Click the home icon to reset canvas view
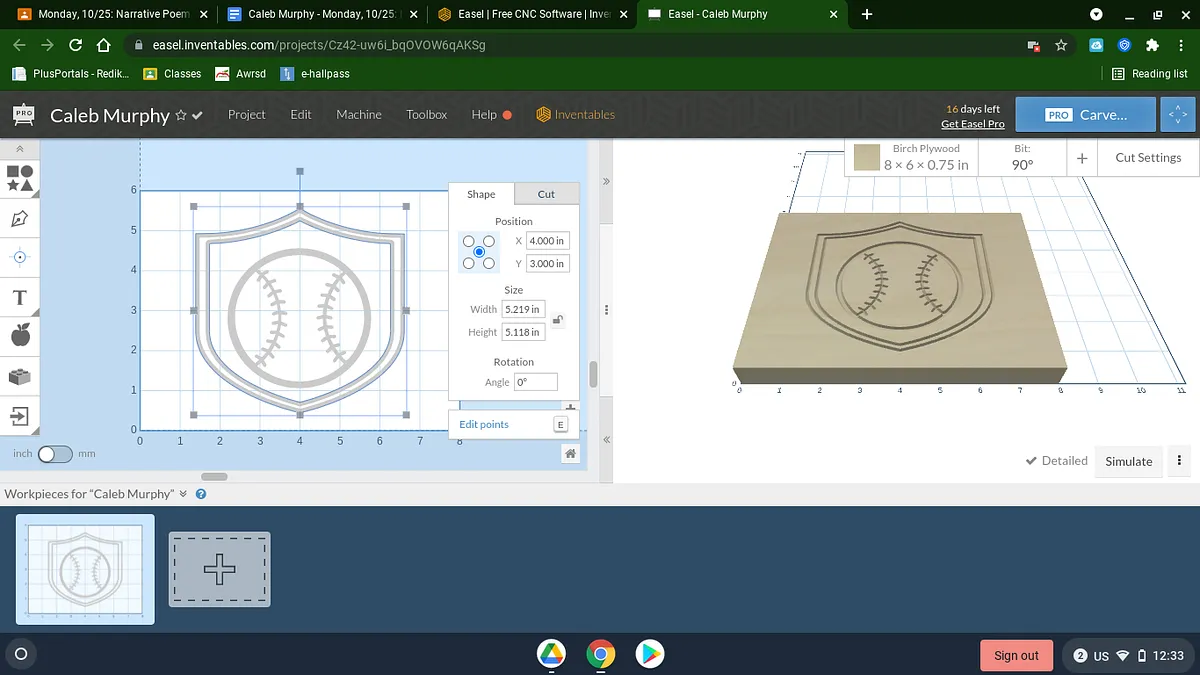The image size is (1200, 675). 570,454
